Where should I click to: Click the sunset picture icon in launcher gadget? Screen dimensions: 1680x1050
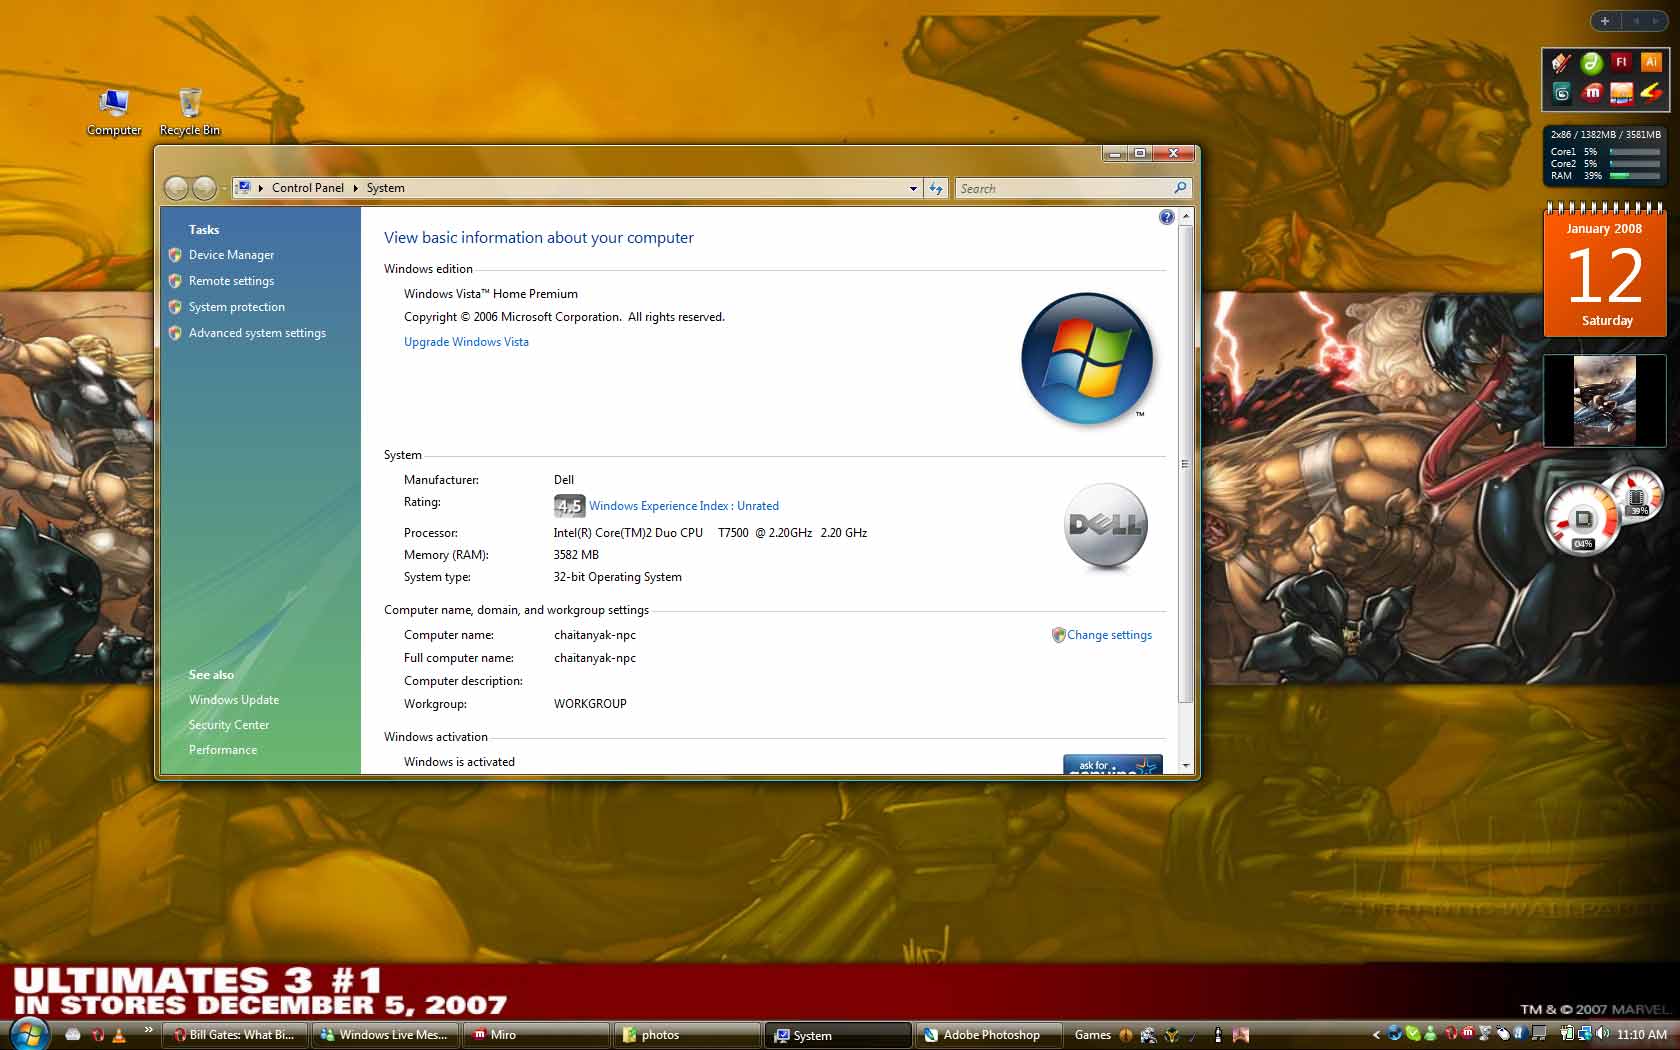(x=1621, y=93)
